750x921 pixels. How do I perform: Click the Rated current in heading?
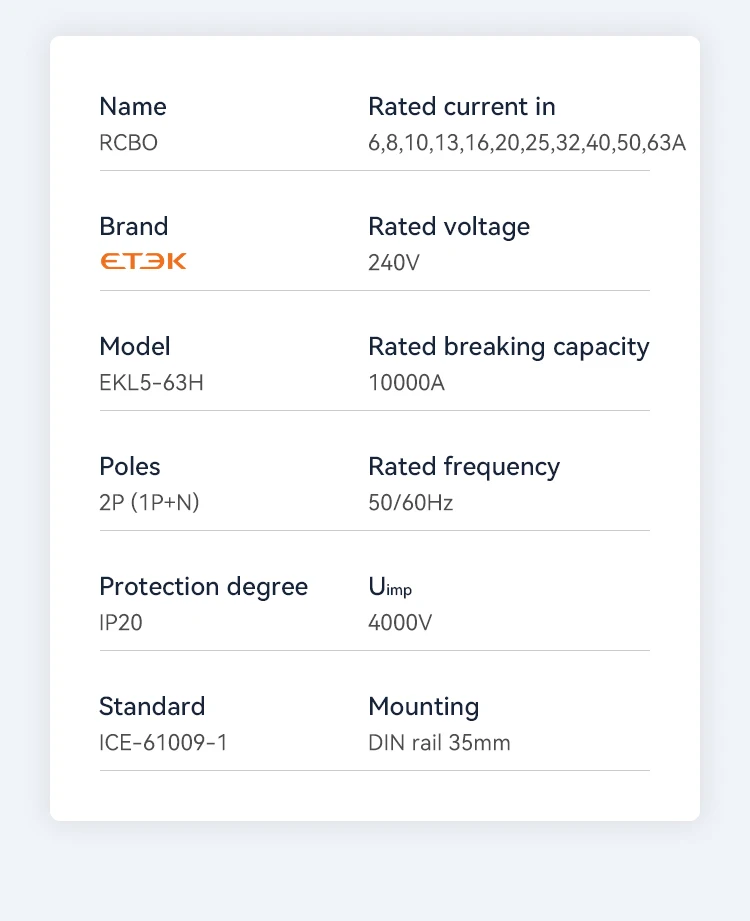pyautogui.click(x=462, y=107)
